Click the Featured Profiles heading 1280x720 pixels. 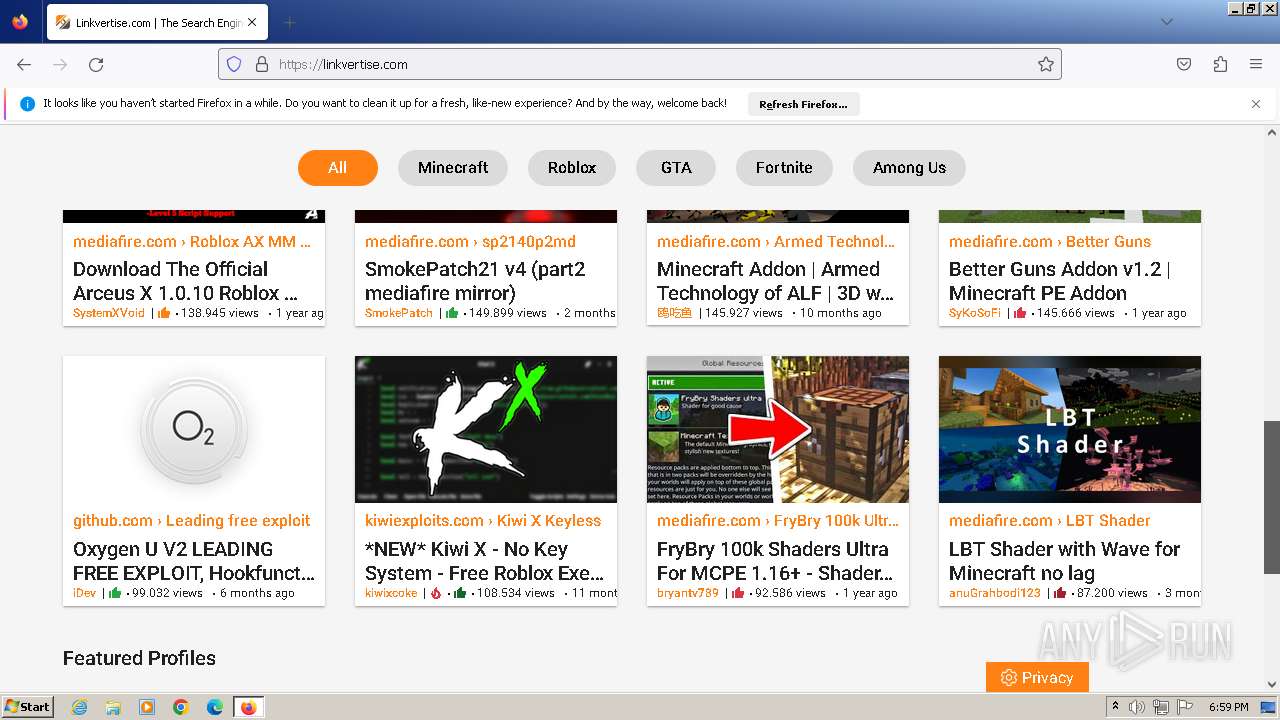(139, 658)
